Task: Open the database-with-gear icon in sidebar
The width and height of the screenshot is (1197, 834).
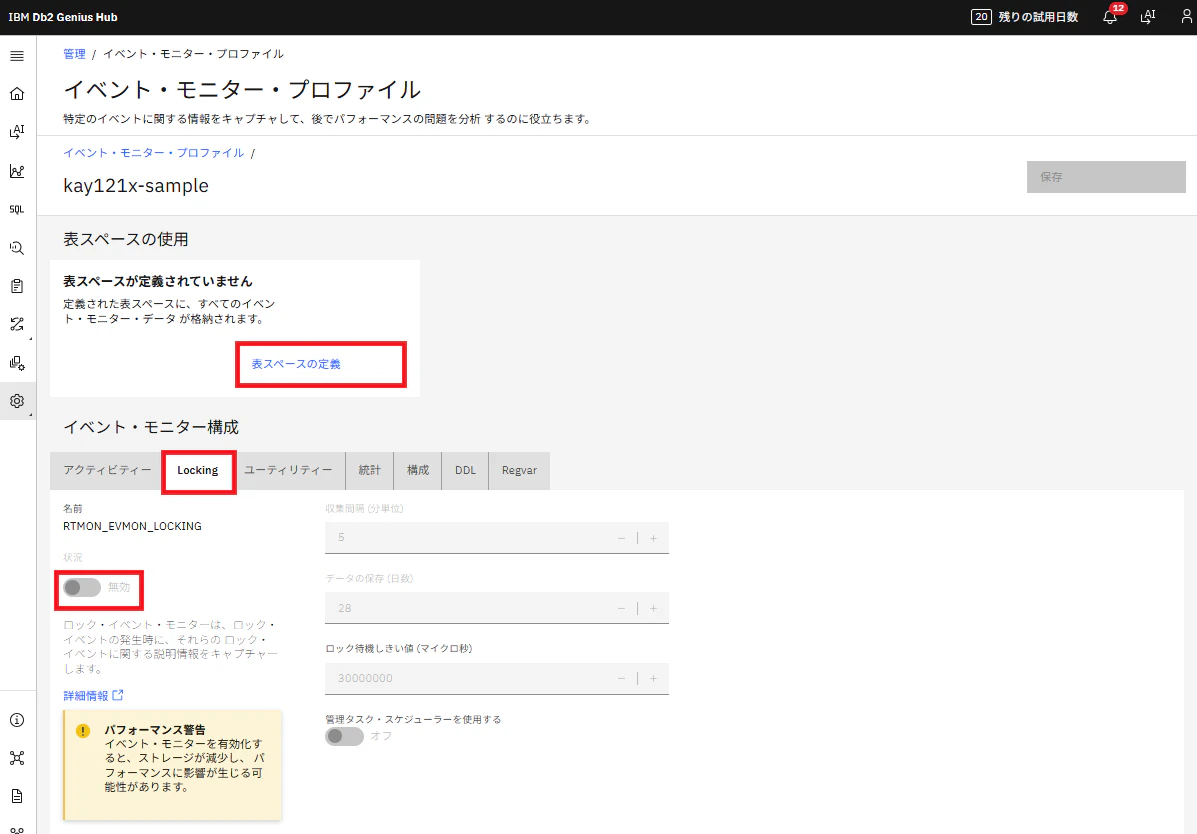Action: click(x=17, y=363)
